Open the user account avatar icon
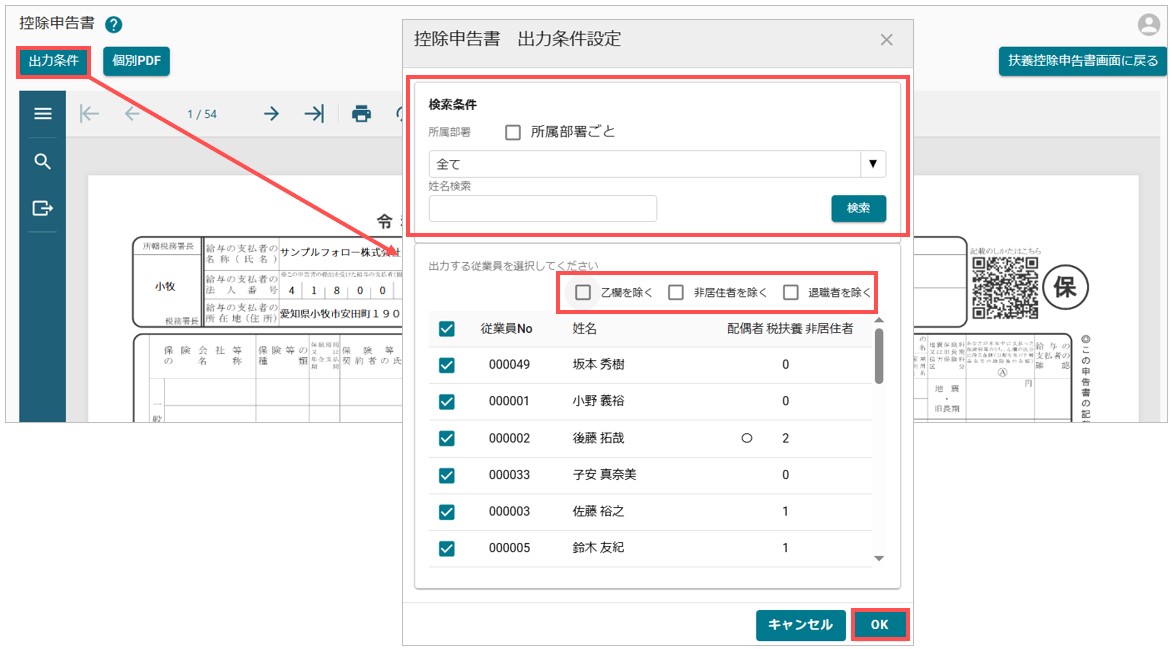 click(x=1149, y=25)
